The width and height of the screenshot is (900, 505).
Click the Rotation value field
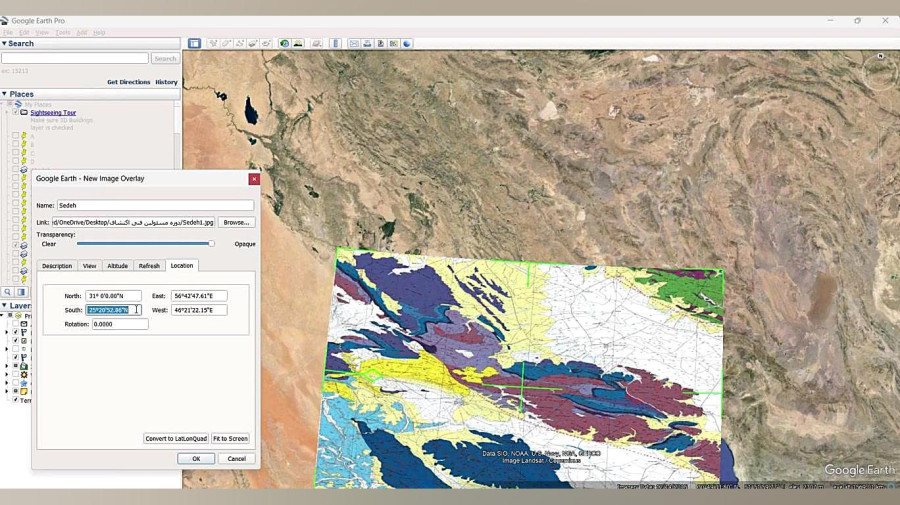120,324
